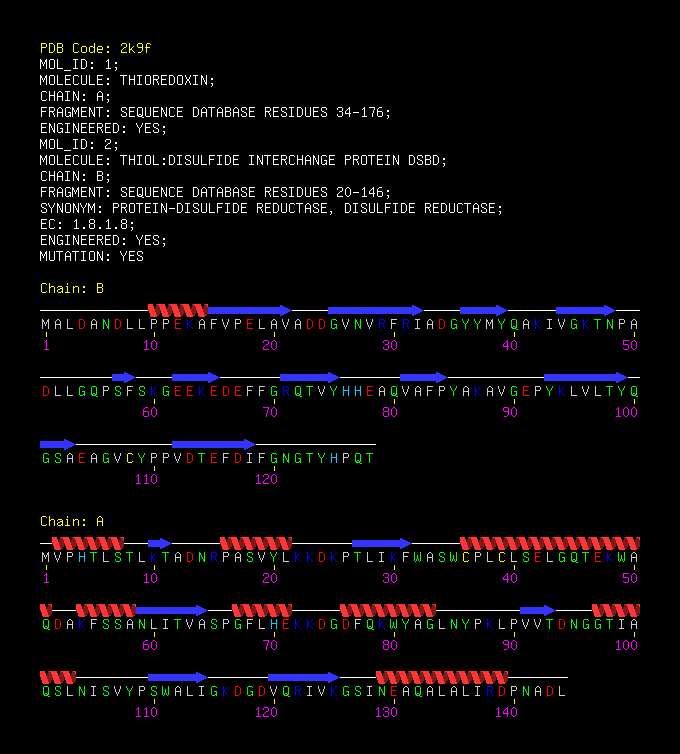Viewport: 680px width, 754px height.
Task: Click Chain A helix above VPHTLS
Action: click(88, 543)
